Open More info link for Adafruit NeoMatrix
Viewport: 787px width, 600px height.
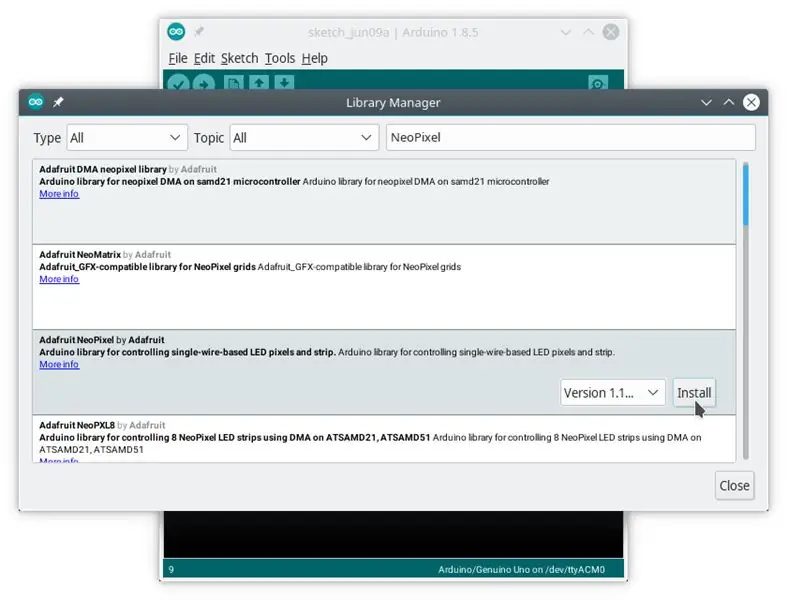pyautogui.click(x=59, y=279)
